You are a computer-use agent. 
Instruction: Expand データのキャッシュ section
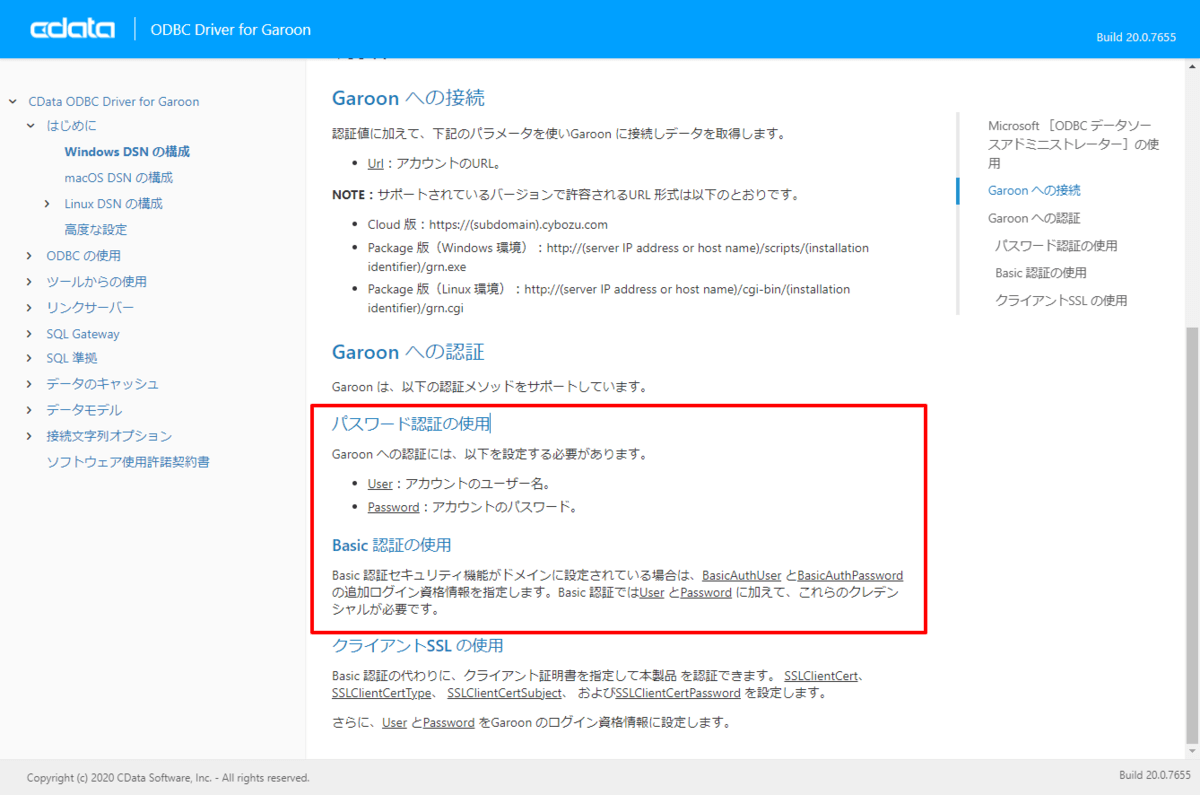(31, 384)
